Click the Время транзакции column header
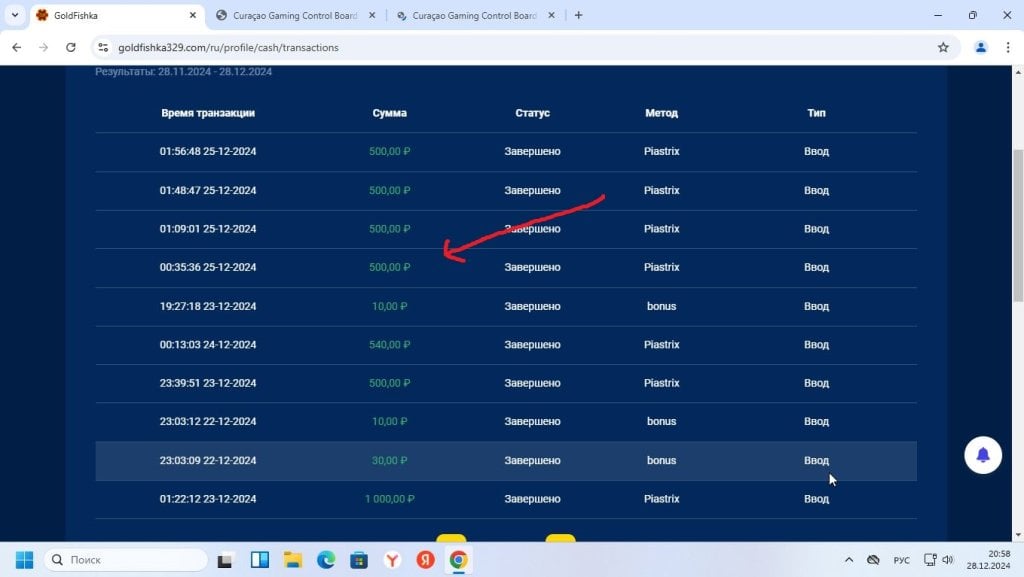Screen dimensions: 1024x577 pos(208,113)
